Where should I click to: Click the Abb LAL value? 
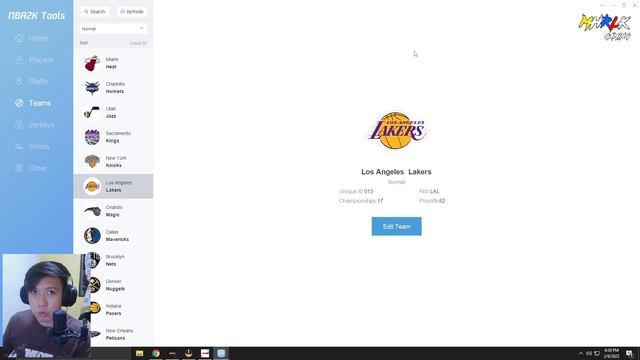coord(434,191)
